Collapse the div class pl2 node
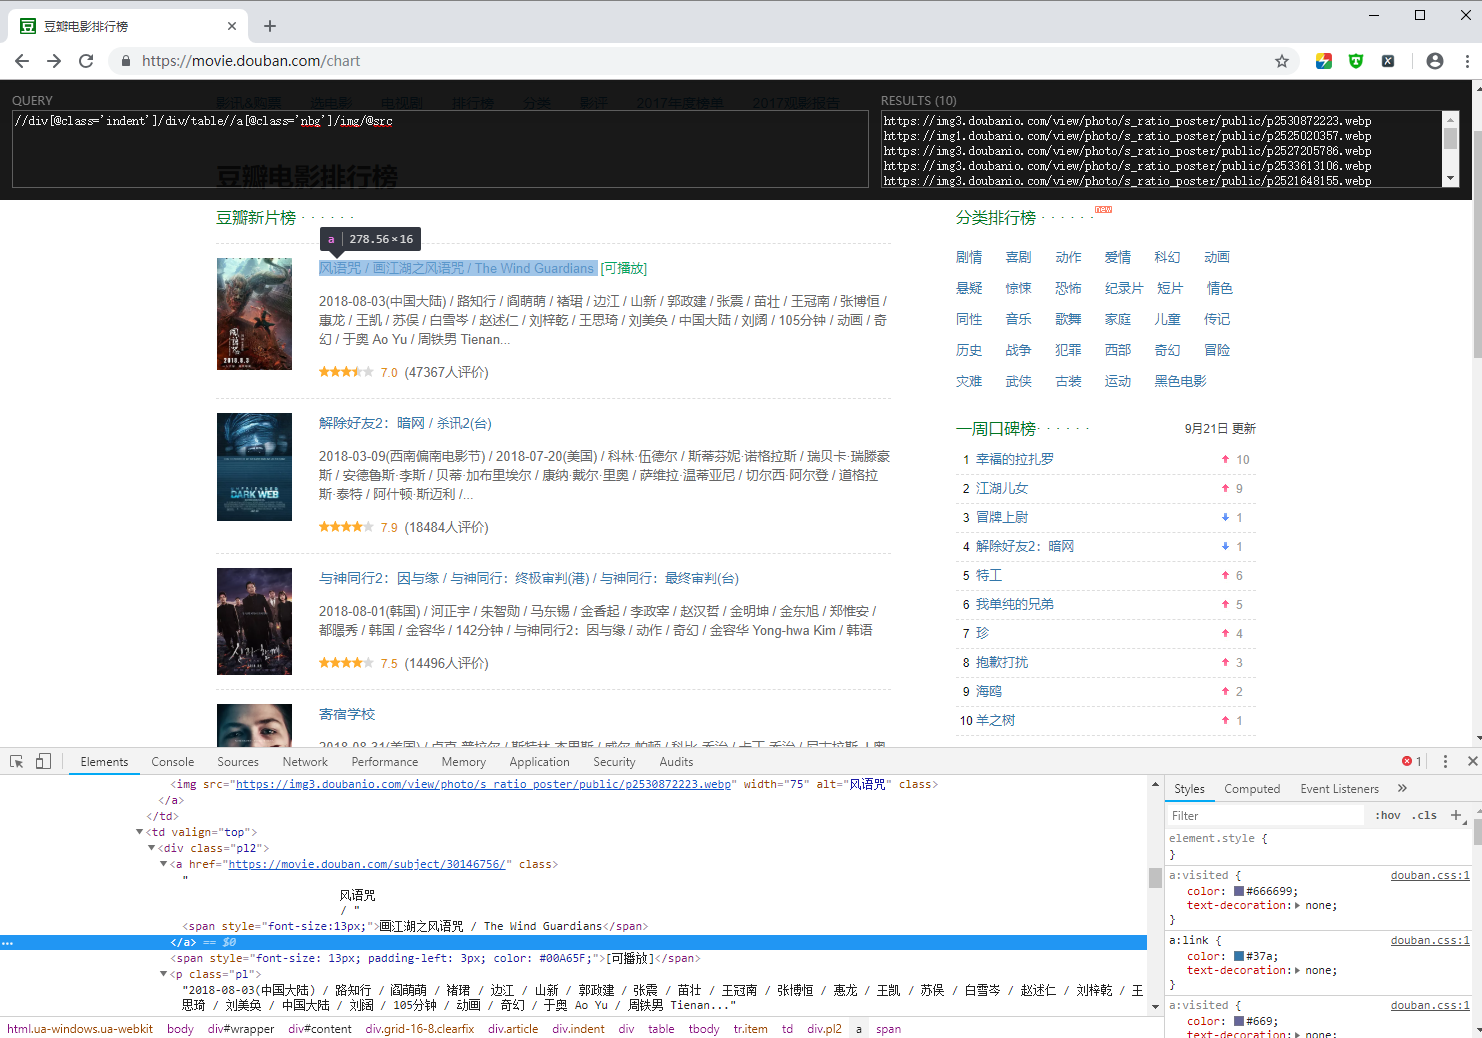The height and width of the screenshot is (1038, 1482). (x=152, y=848)
